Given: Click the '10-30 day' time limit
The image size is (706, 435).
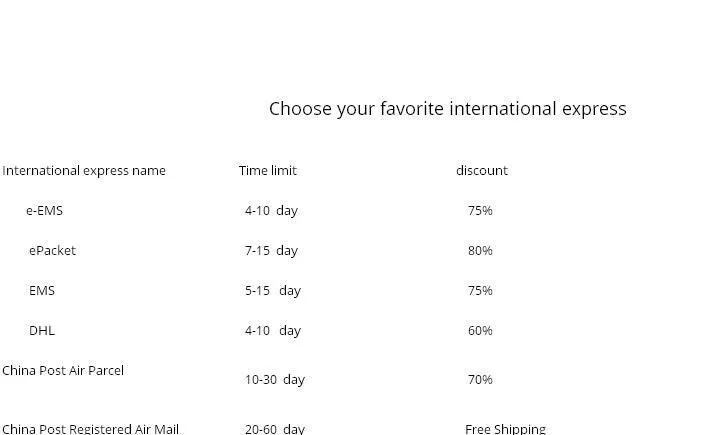Looking at the screenshot, I should (x=275, y=380).
